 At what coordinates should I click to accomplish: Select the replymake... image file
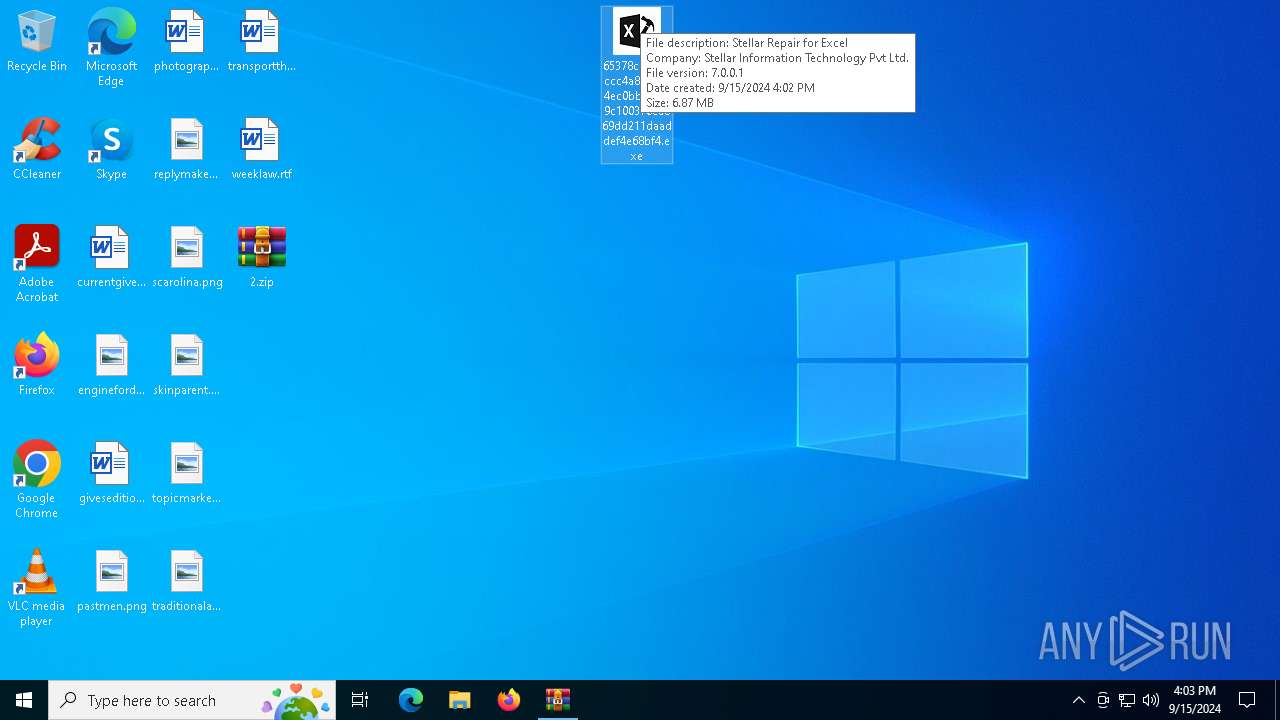click(x=186, y=150)
